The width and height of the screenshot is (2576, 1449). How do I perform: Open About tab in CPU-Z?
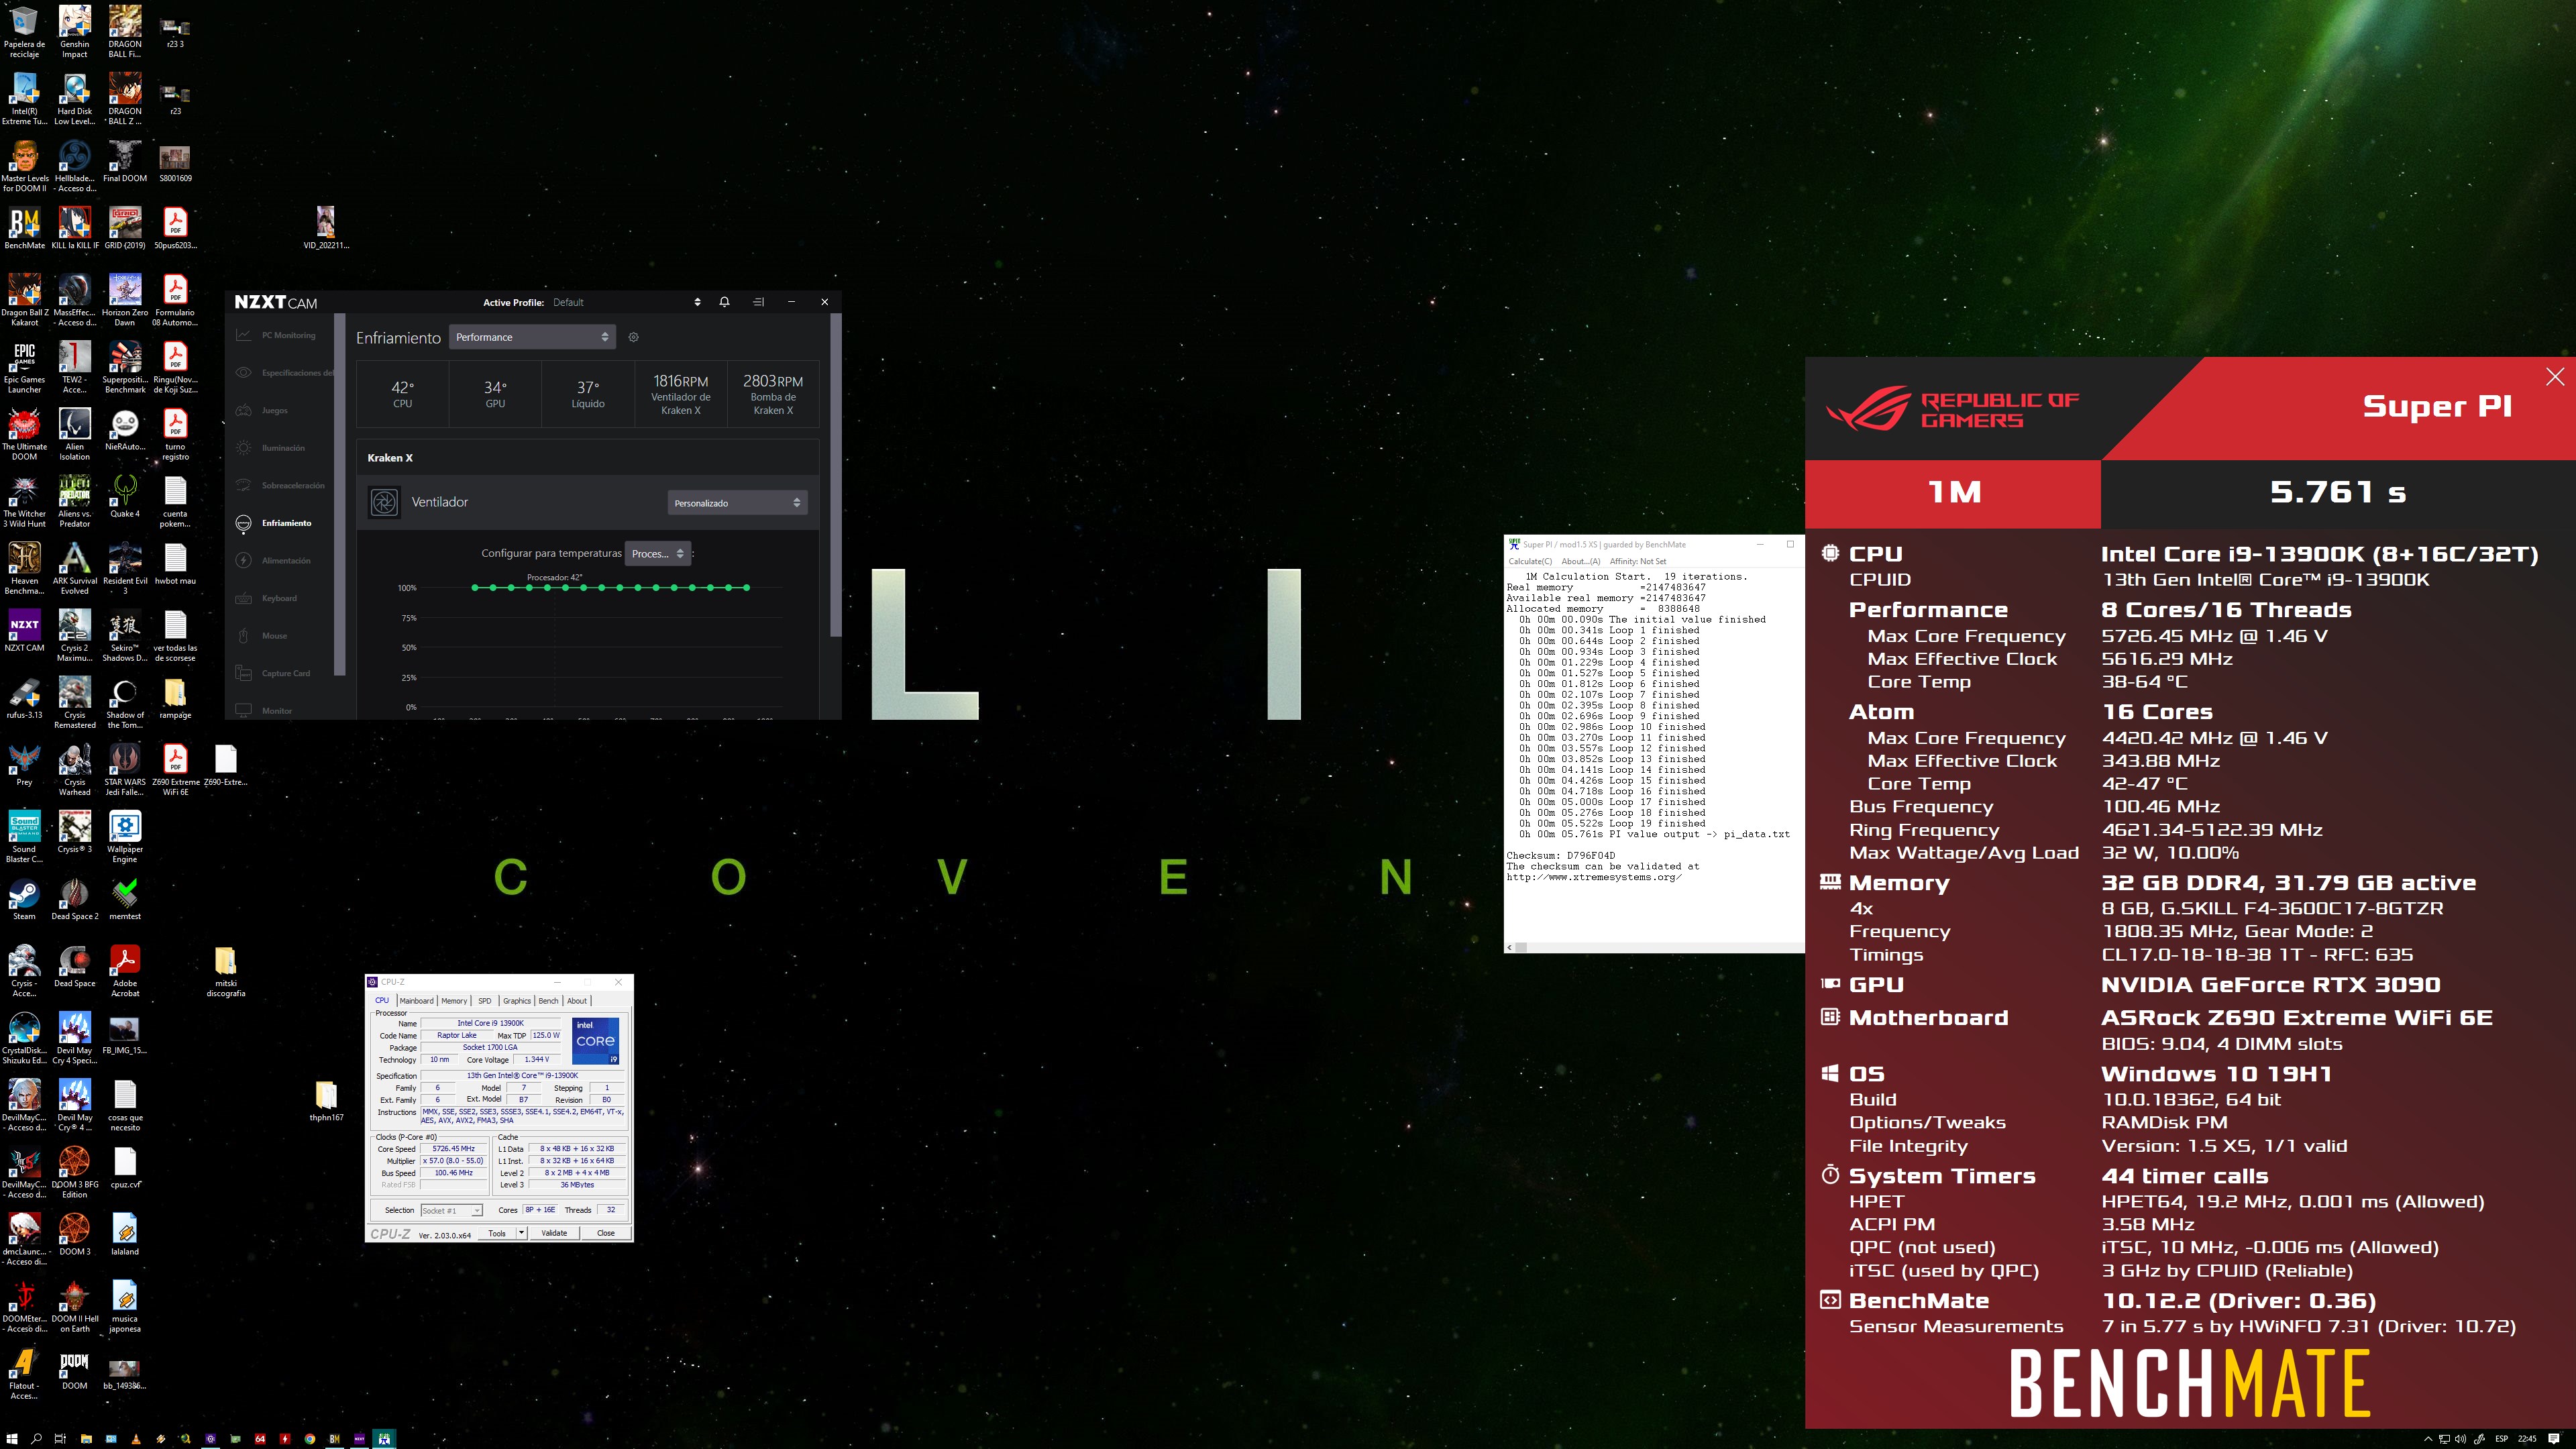pos(577,1000)
